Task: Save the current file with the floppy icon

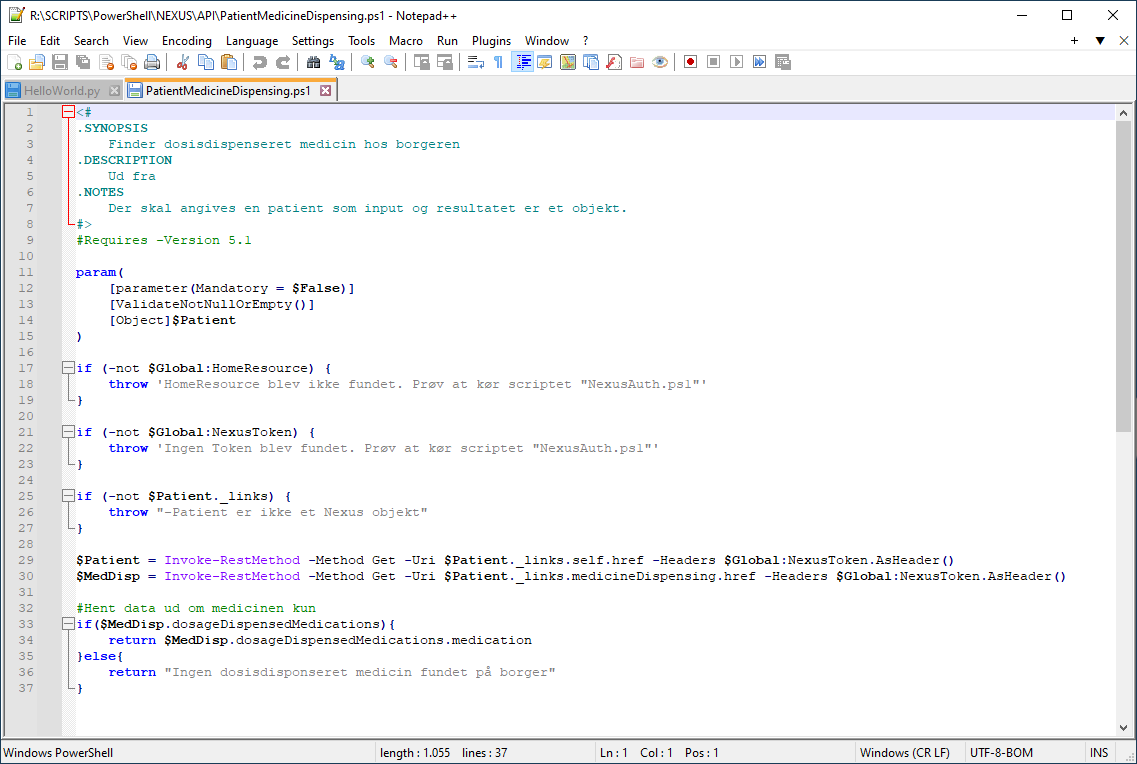Action: click(x=60, y=62)
